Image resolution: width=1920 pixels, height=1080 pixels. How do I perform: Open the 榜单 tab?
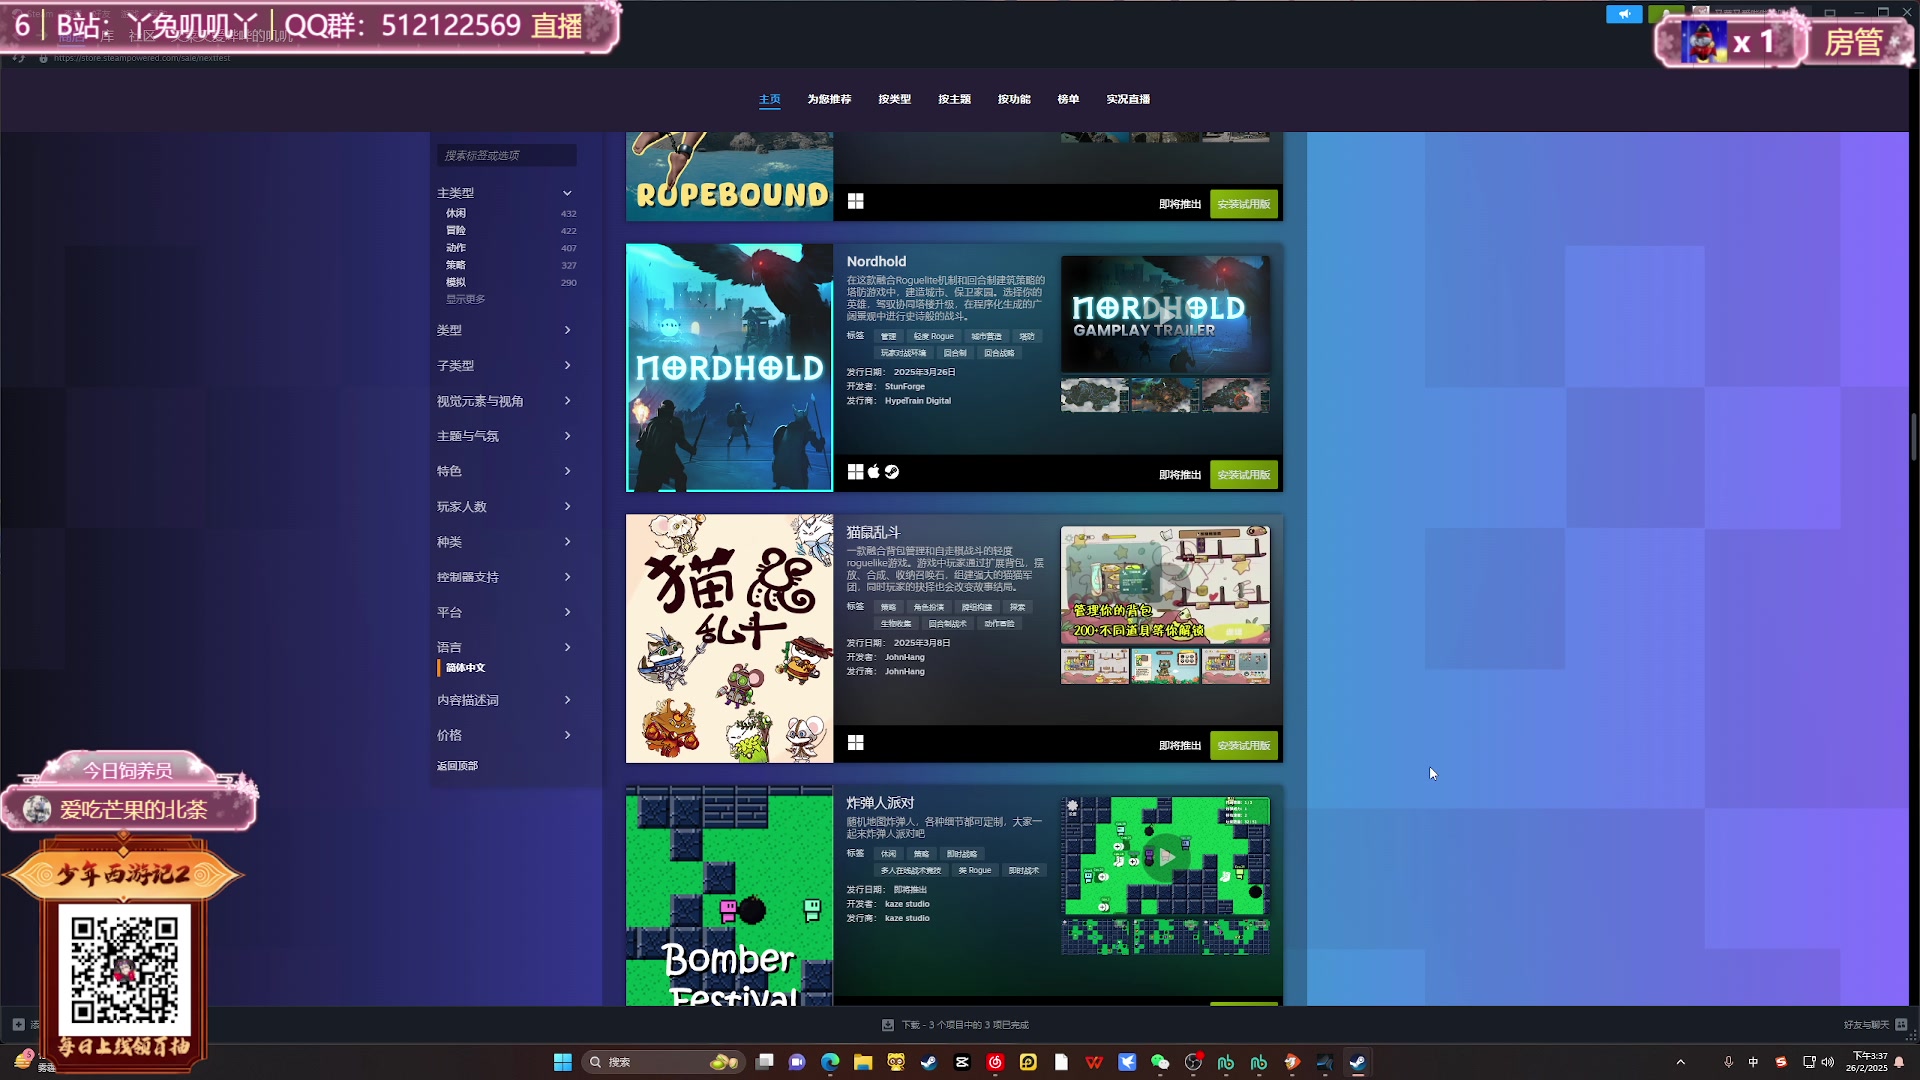(x=1068, y=99)
